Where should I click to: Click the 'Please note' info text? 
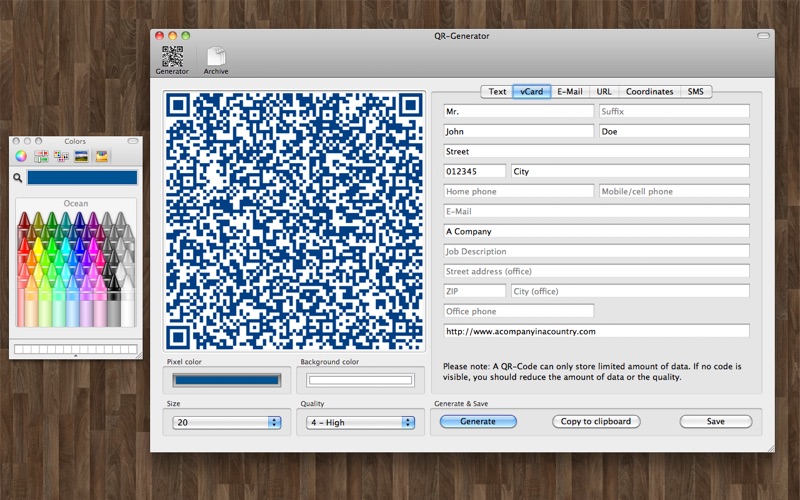pyautogui.click(x=592, y=371)
